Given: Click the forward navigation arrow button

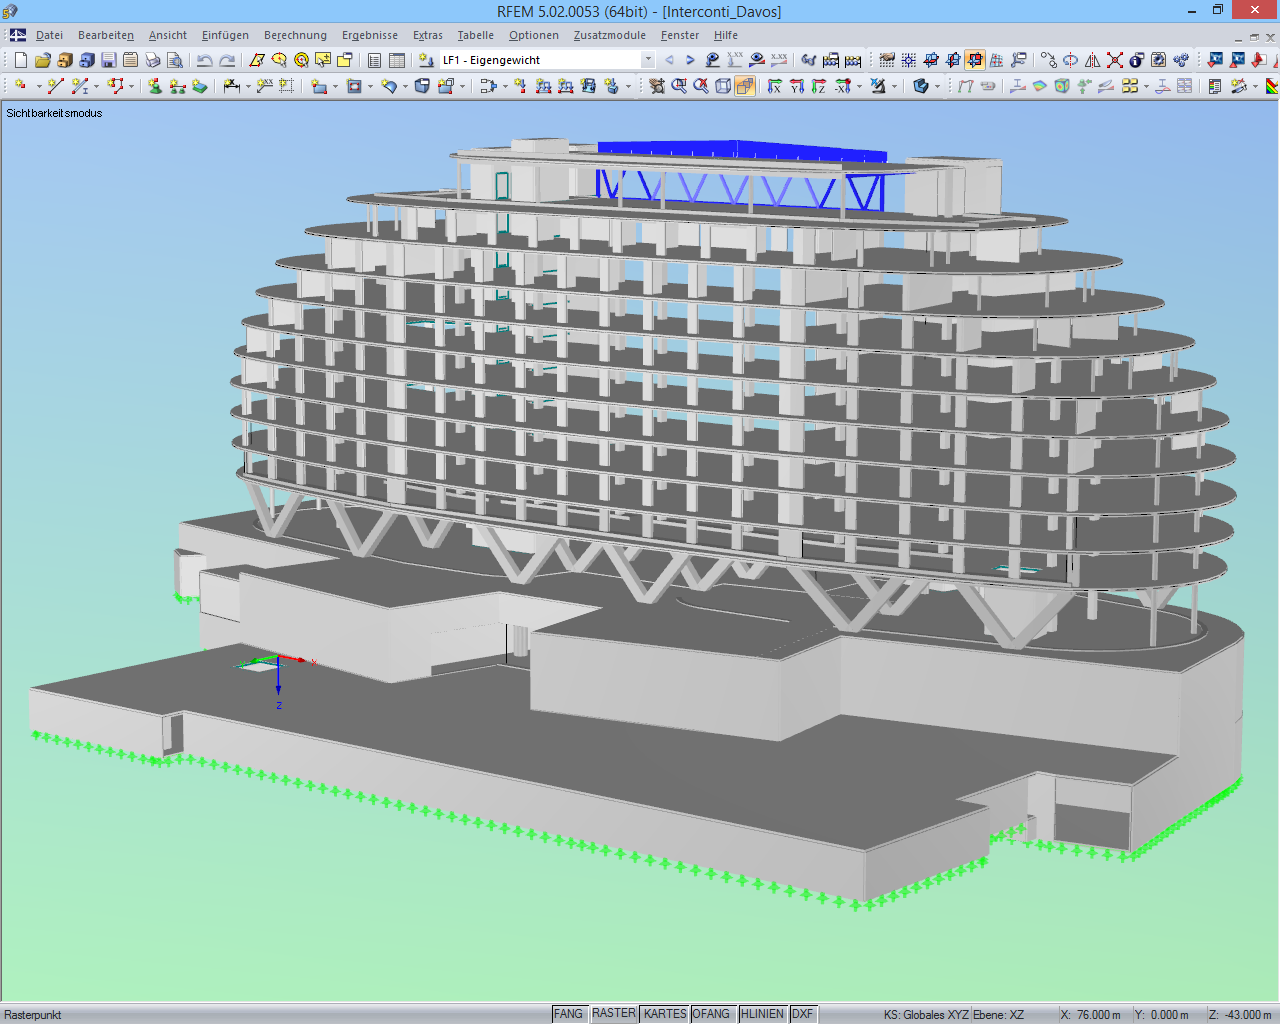Looking at the screenshot, I should tap(690, 60).
